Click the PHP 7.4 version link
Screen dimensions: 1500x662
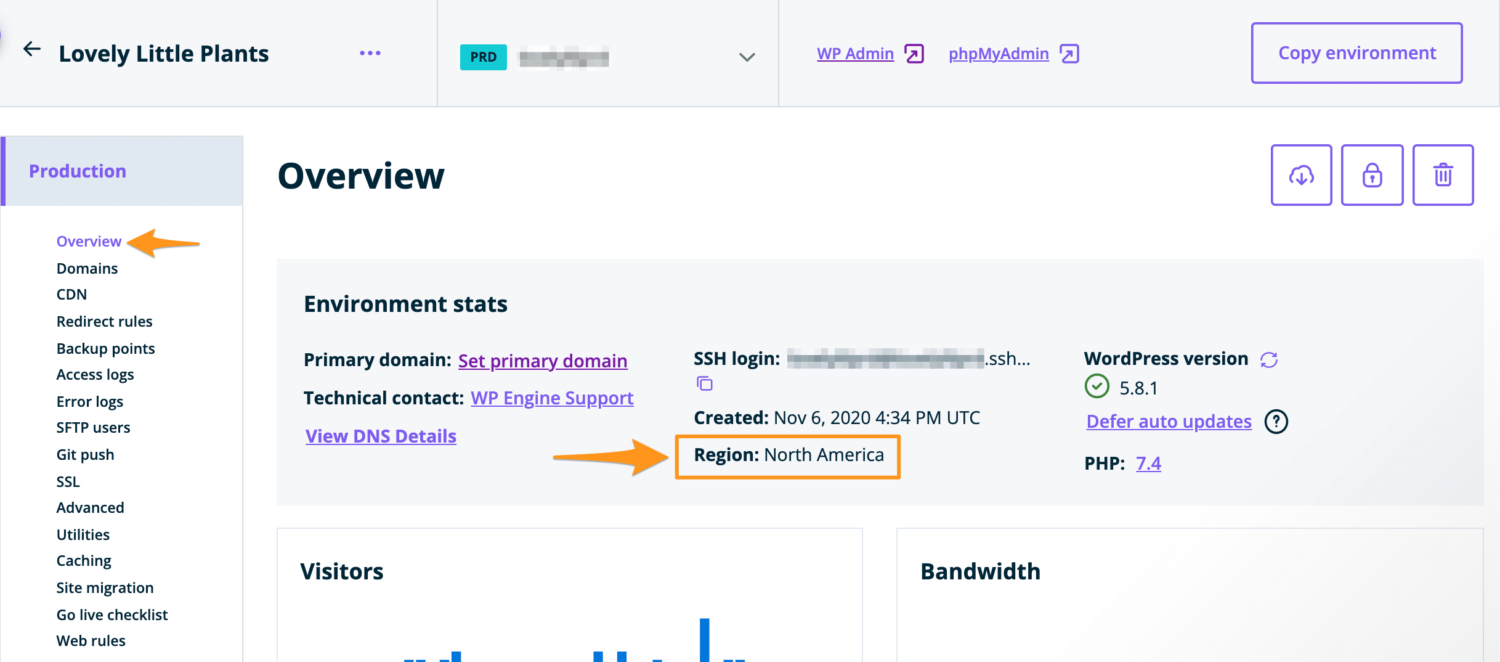pyautogui.click(x=1148, y=463)
